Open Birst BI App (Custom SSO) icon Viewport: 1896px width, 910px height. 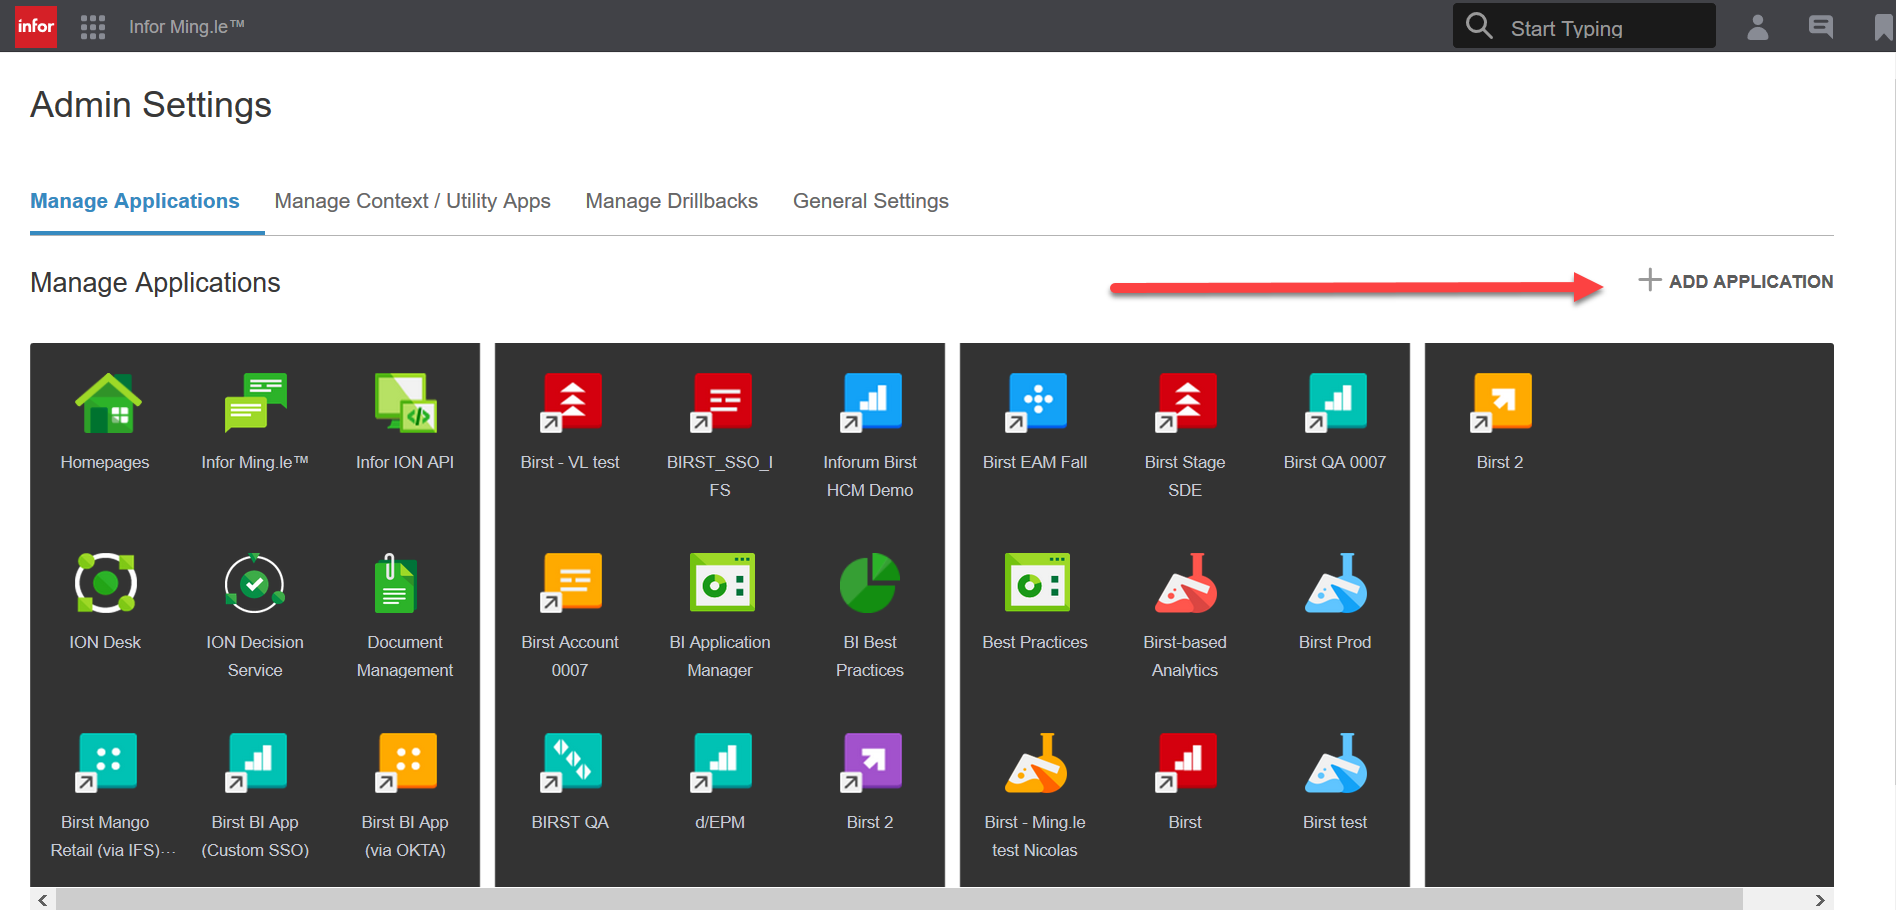(x=256, y=763)
